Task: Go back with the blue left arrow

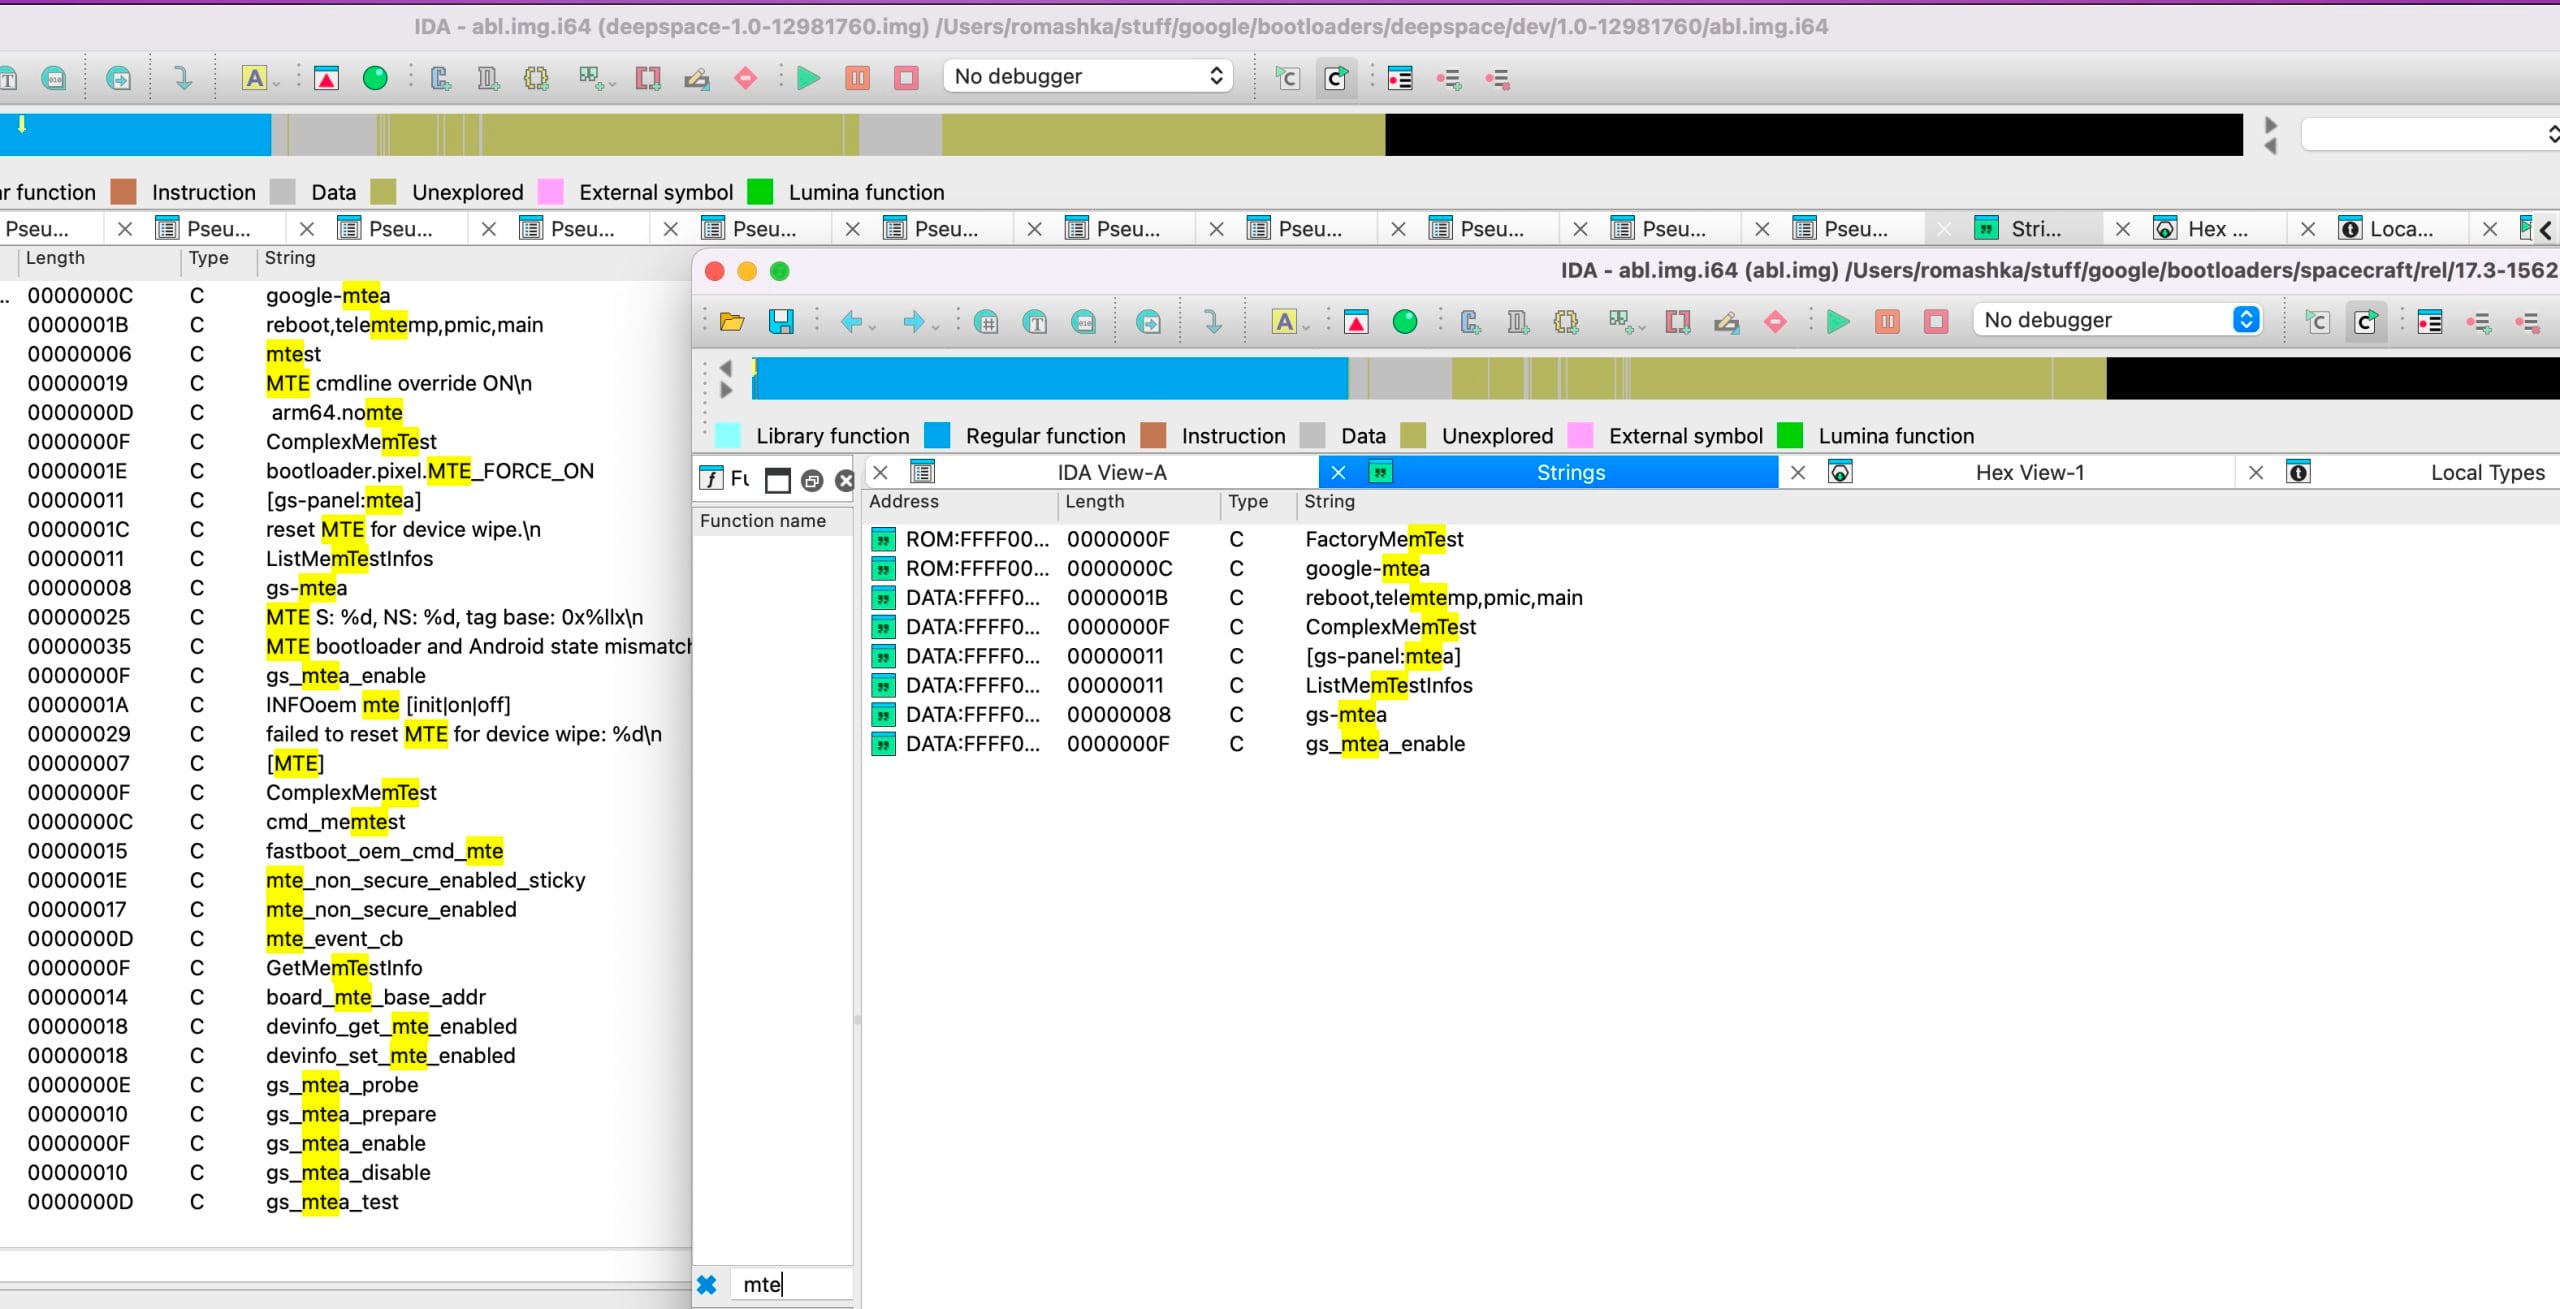Action: pyautogui.click(x=851, y=321)
